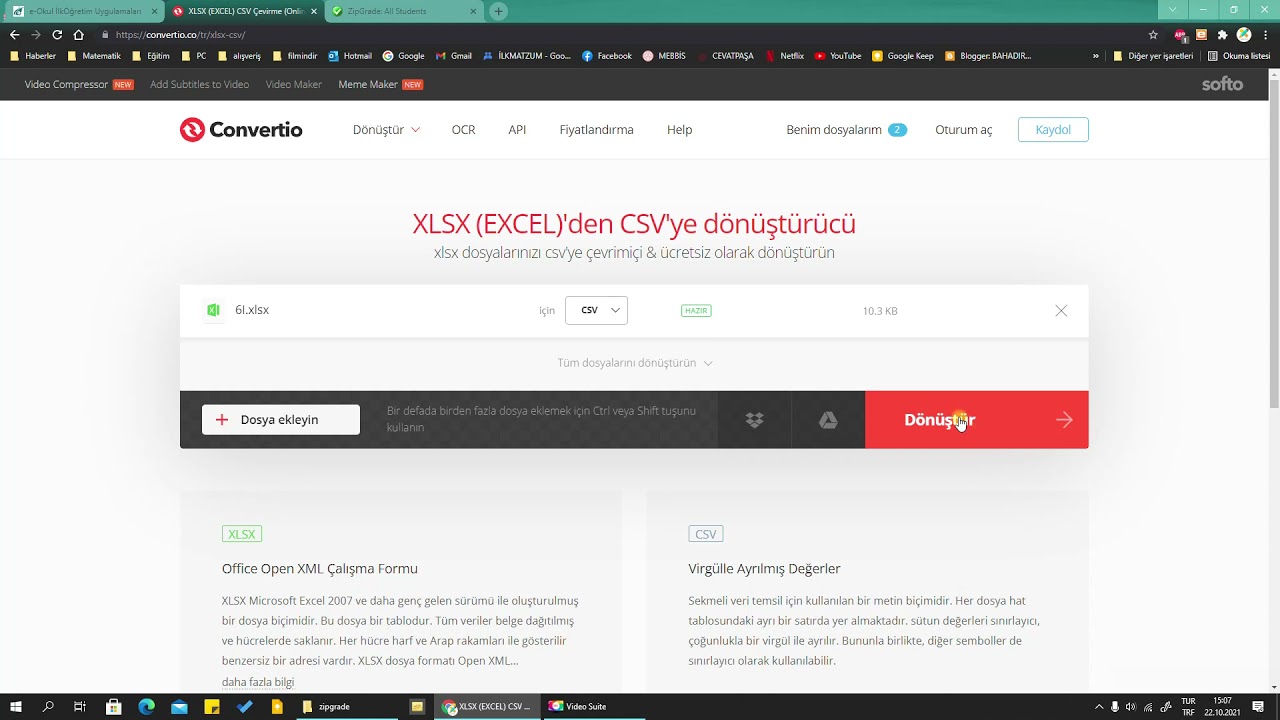The image size is (1280, 720).
Task: Click the softo logo link
Action: pos(1222,84)
